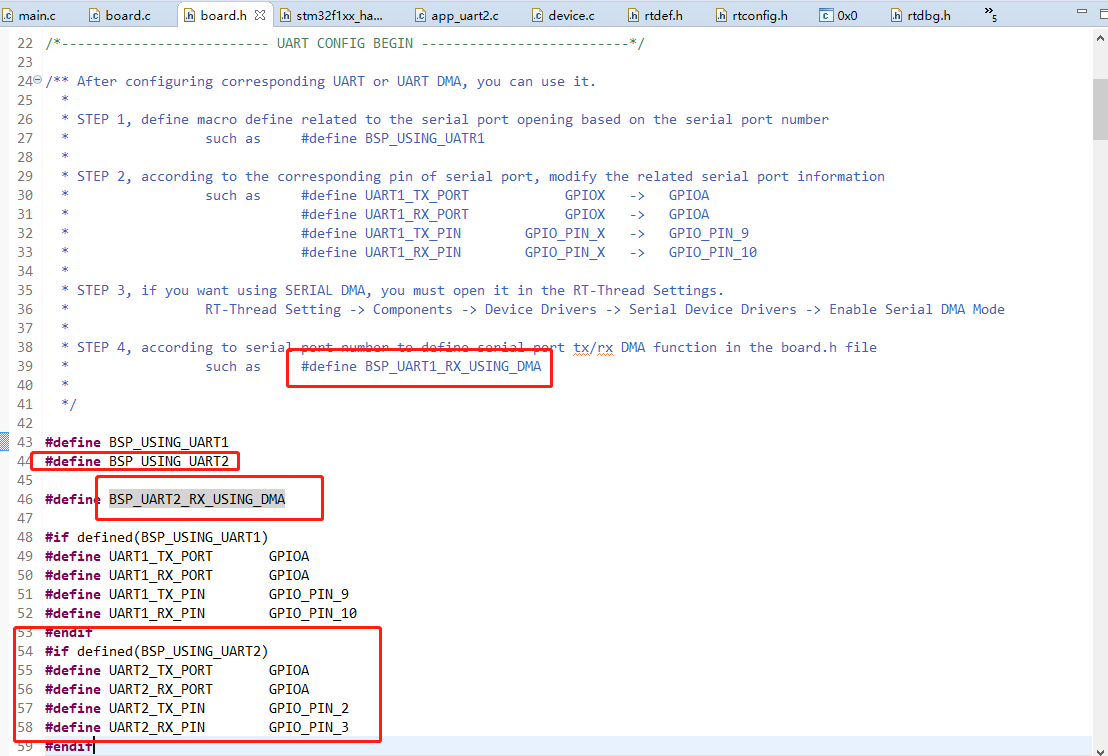
Task: Click the change marker beside line 43
Action: click(5, 441)
